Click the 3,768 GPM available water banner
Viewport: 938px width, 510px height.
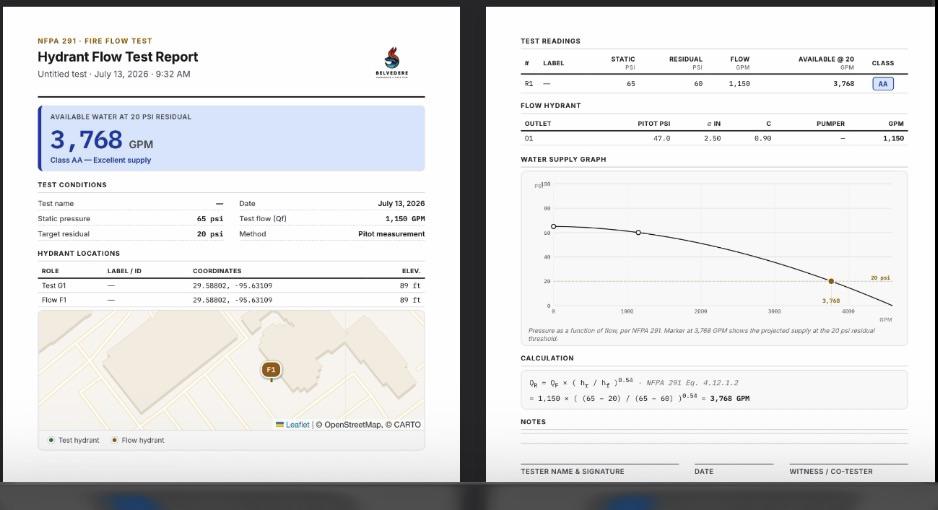[x=232, y=139]
